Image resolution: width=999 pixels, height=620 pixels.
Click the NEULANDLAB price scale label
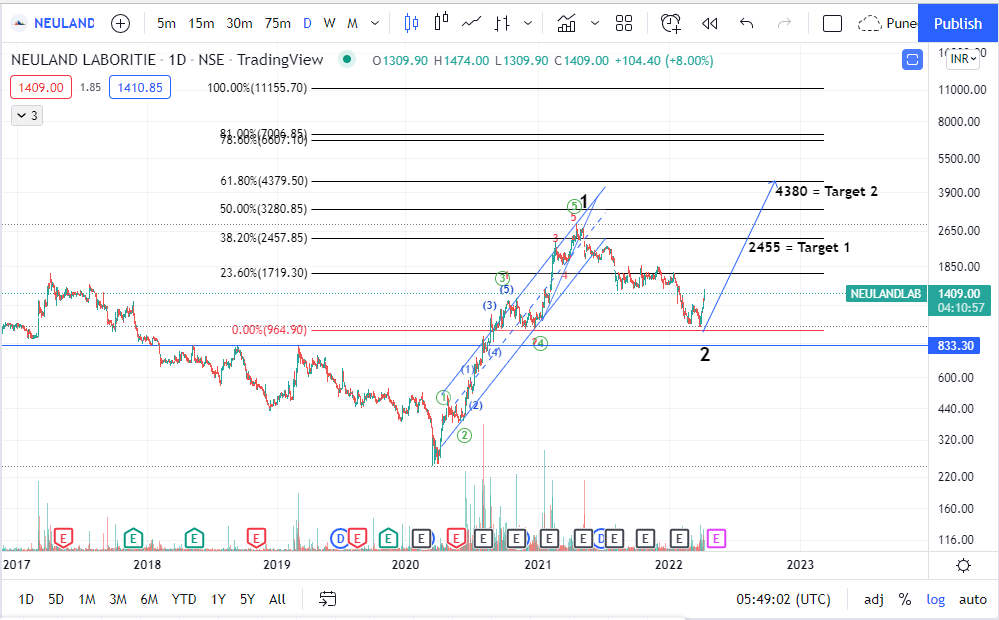(x=886, y=294)
